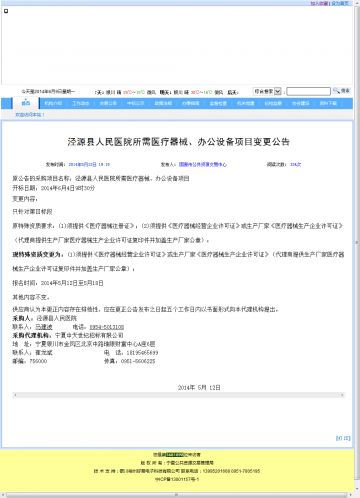Click the 报名时间 line in the announcement
Screen dimensions: 360x498
[x=58, y=283]
